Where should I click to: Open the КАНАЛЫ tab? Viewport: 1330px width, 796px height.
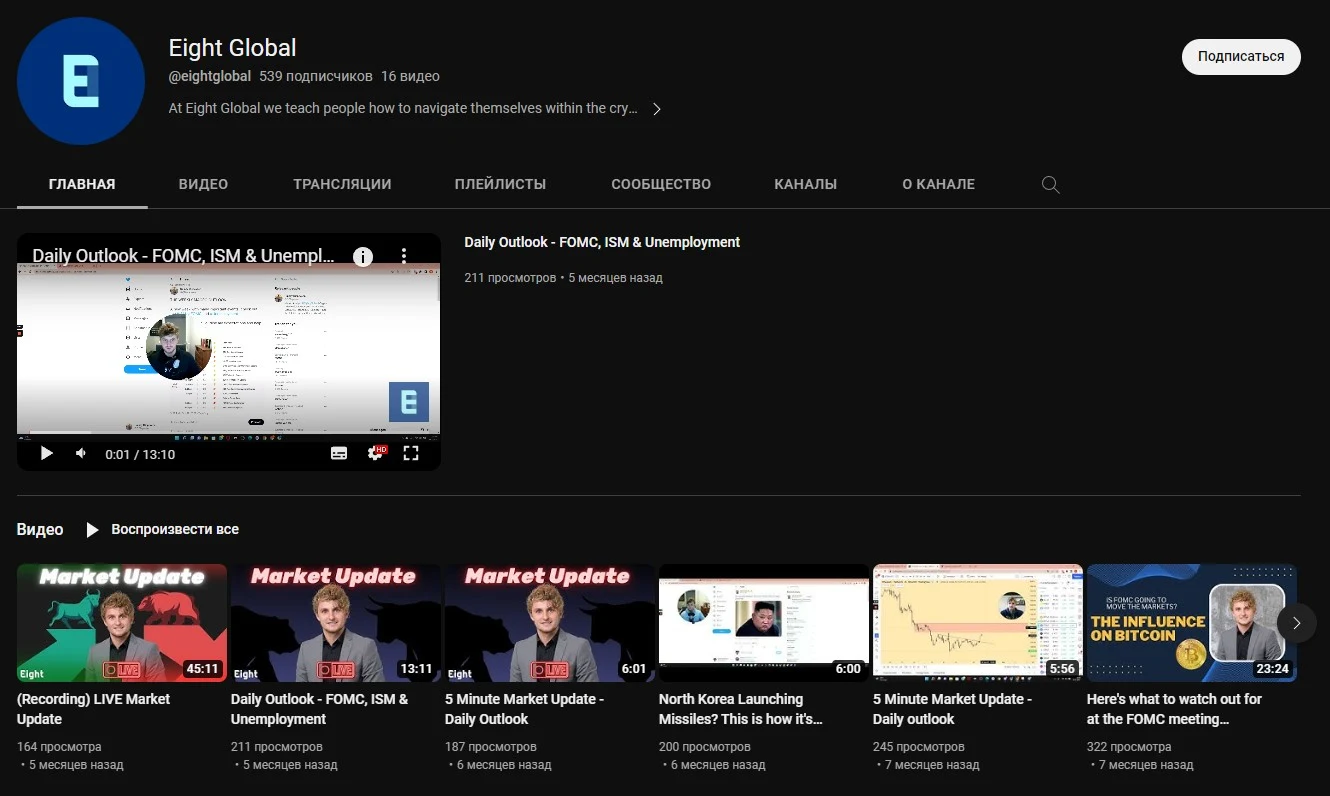point(805,184)
